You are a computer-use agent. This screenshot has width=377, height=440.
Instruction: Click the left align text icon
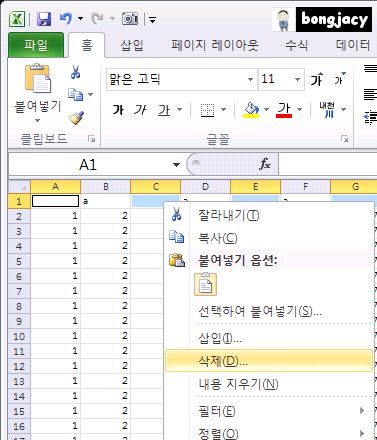coord(370,94)
